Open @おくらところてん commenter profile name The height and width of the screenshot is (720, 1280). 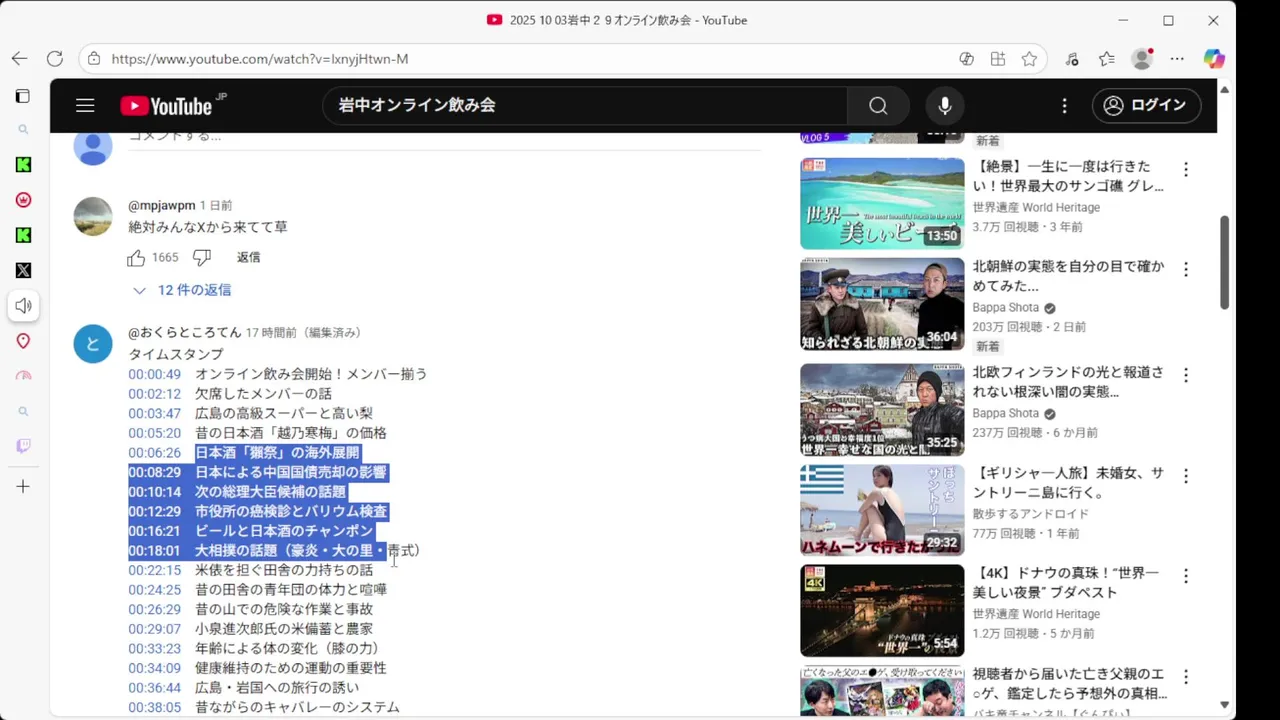185,333
